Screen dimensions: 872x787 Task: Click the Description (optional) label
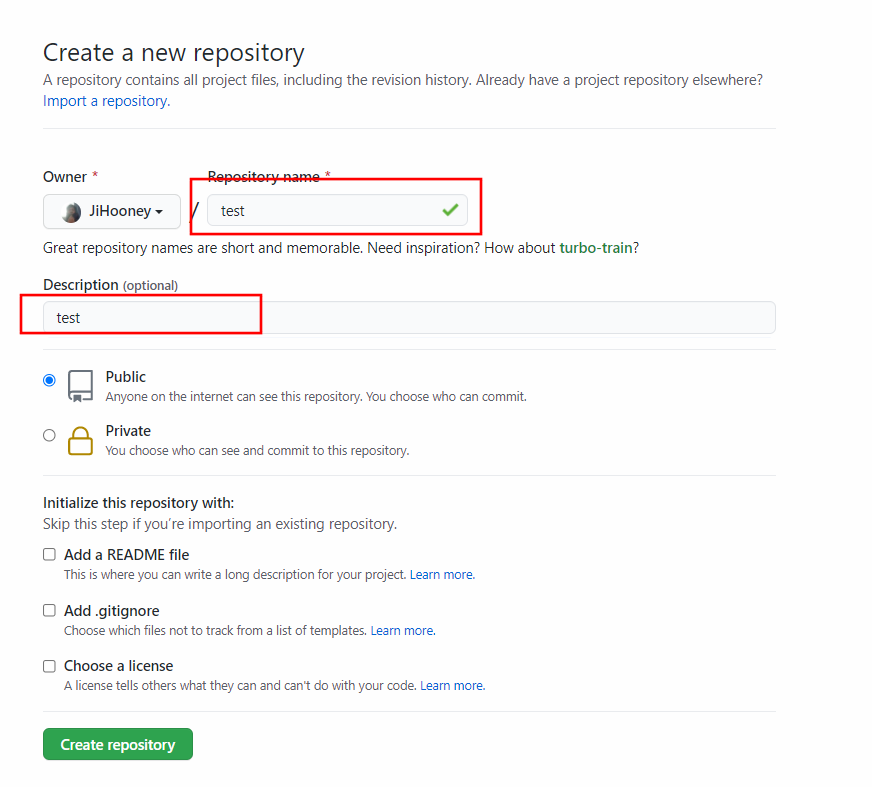click(110, 285)
